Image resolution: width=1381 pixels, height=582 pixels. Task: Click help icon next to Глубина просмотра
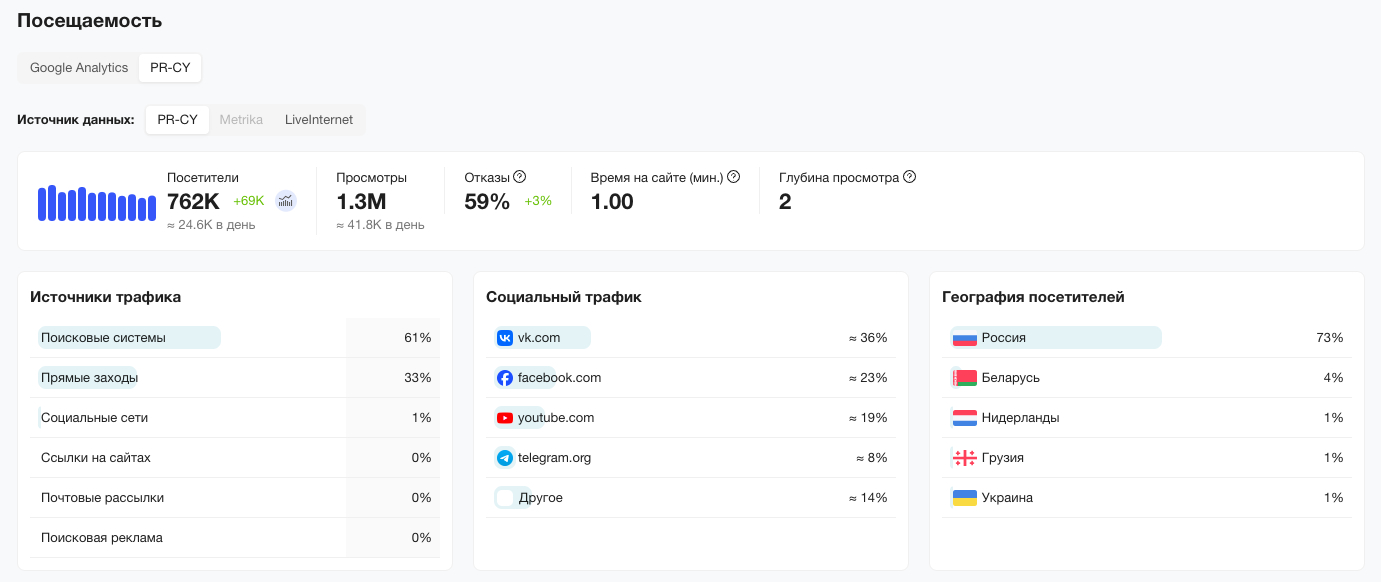click(910, 177)
